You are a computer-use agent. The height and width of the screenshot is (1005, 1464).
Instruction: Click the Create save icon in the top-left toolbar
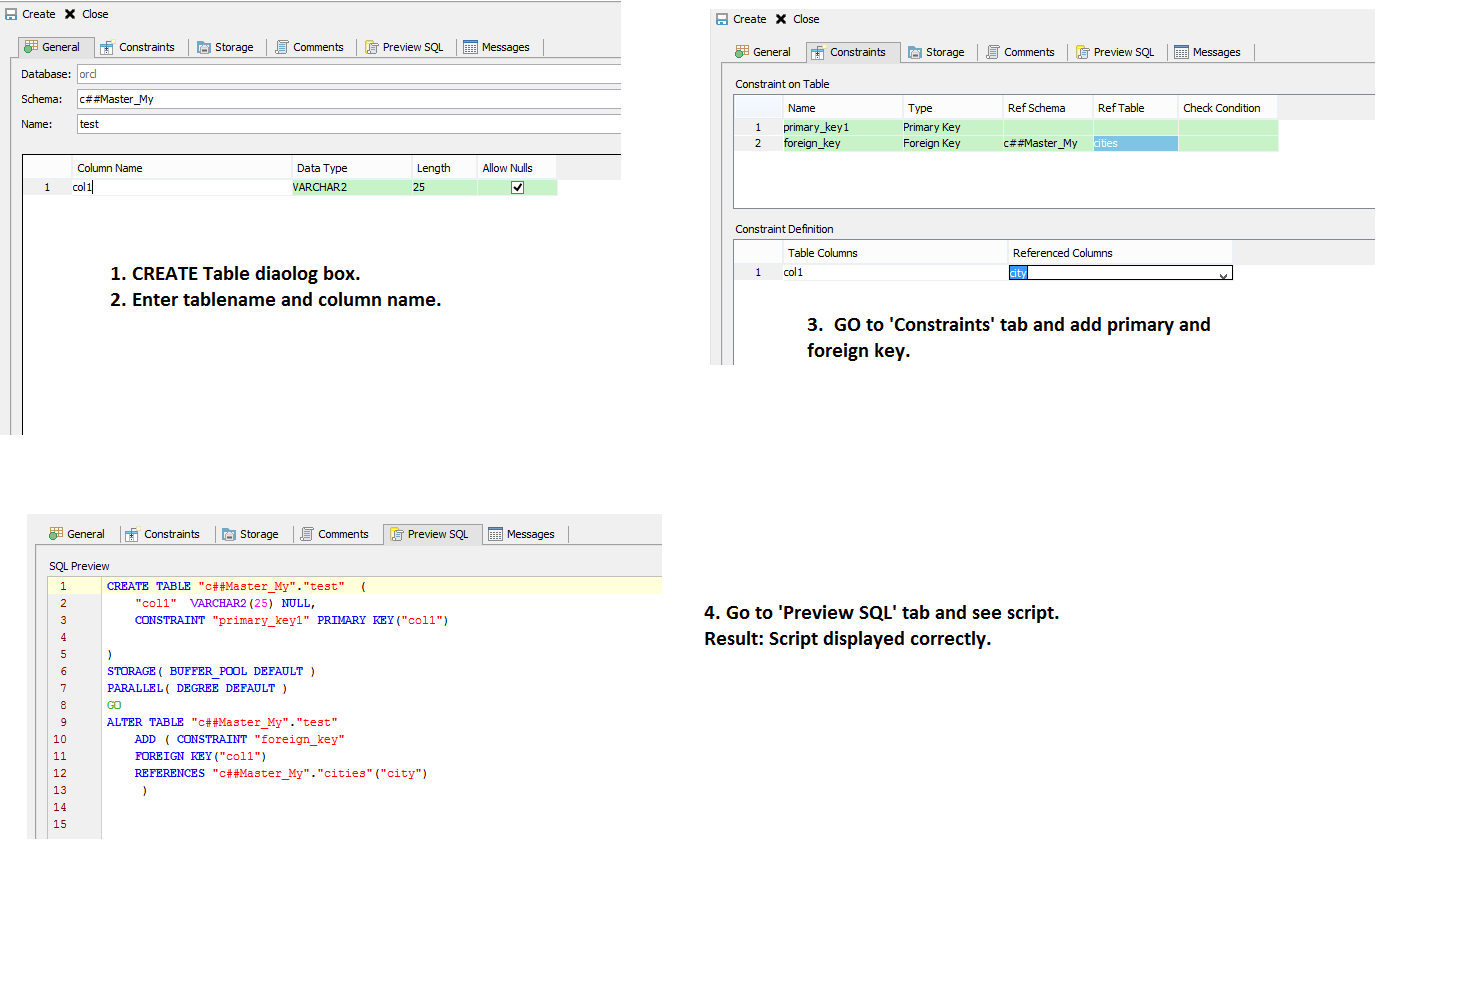pos(12,13)
